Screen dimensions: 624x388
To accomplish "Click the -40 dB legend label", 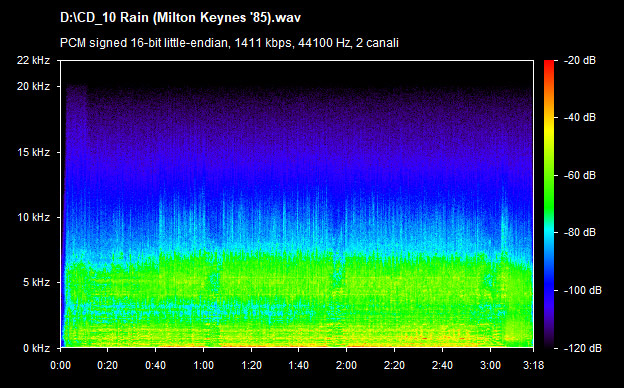I will point(580,117).
